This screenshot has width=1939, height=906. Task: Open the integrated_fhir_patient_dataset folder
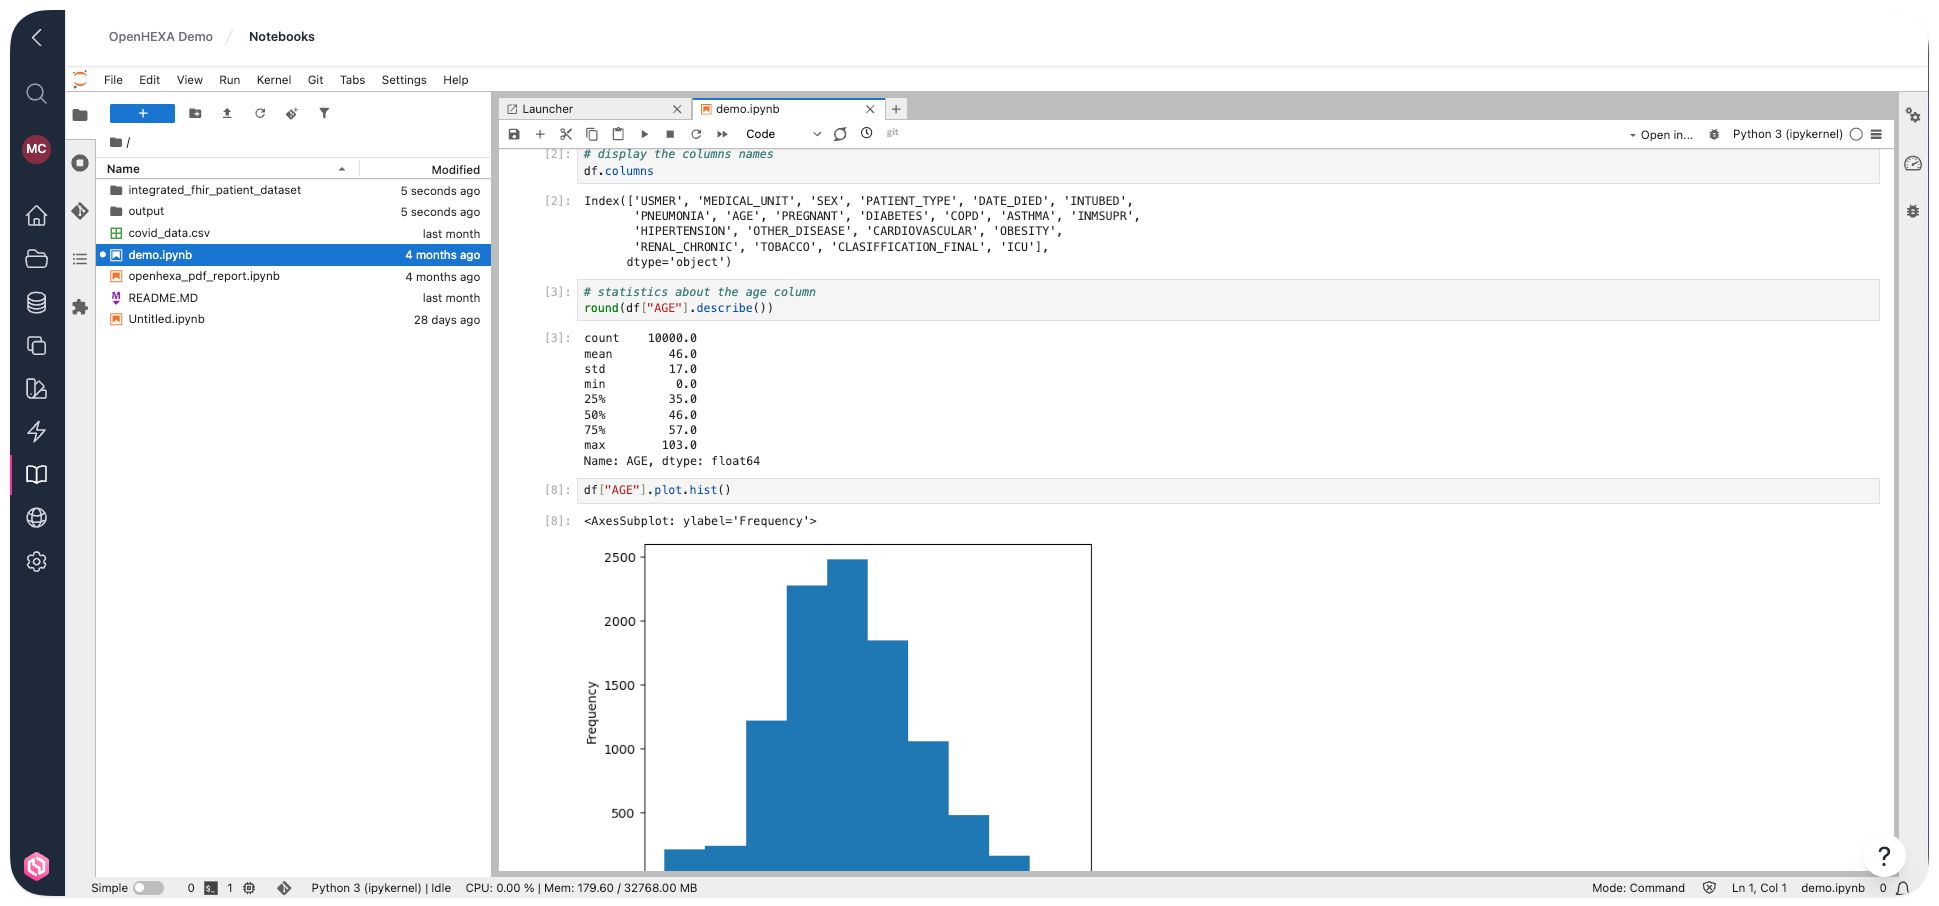point(214,190)
